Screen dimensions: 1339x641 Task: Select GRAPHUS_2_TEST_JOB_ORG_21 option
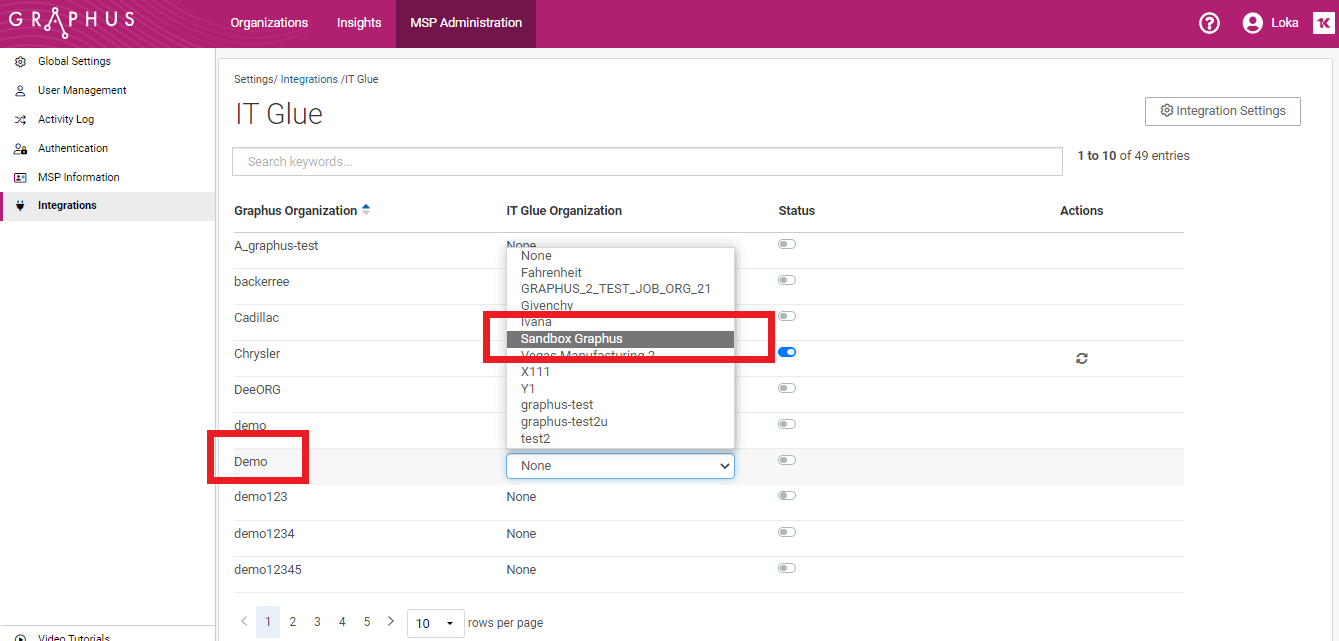[x=620, y=289]
